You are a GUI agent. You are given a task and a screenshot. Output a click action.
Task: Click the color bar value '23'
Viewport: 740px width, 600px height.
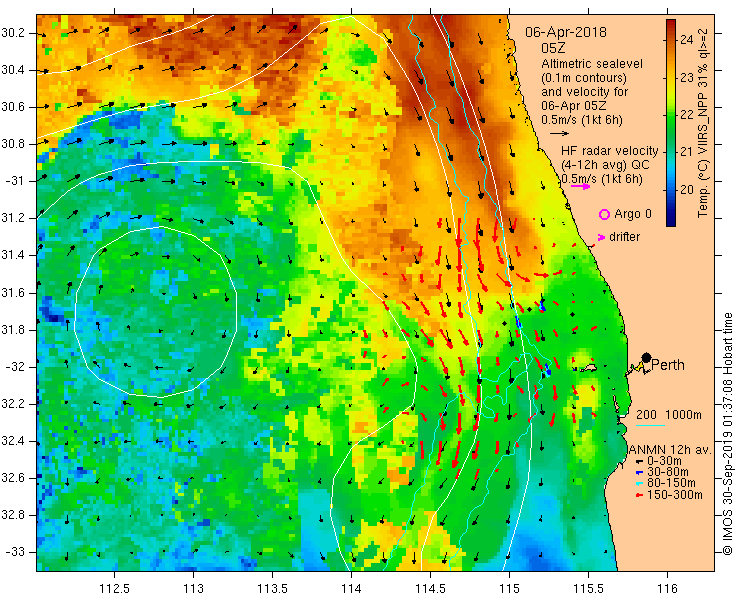coord(687,77)
